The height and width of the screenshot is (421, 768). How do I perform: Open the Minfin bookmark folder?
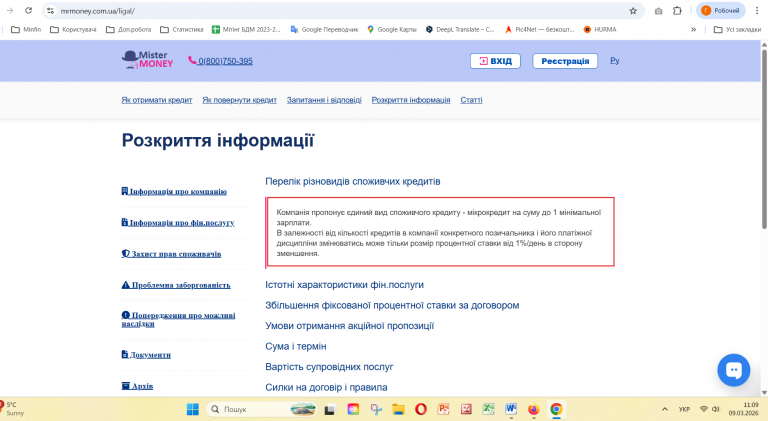(x=26, y=29)
